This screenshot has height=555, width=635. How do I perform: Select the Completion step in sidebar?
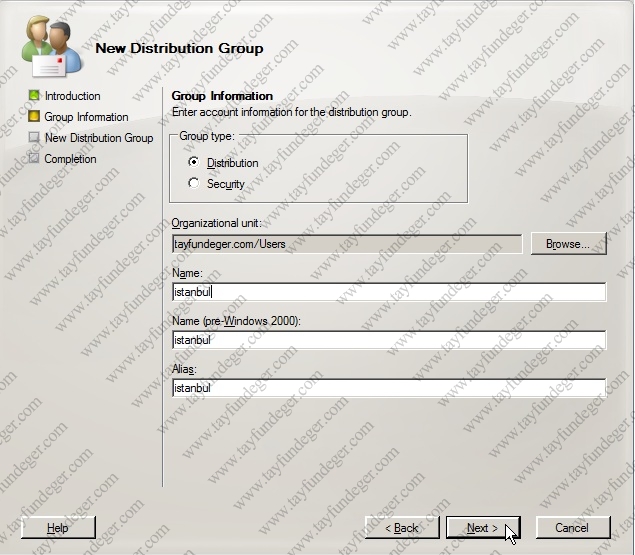point(70,159)
